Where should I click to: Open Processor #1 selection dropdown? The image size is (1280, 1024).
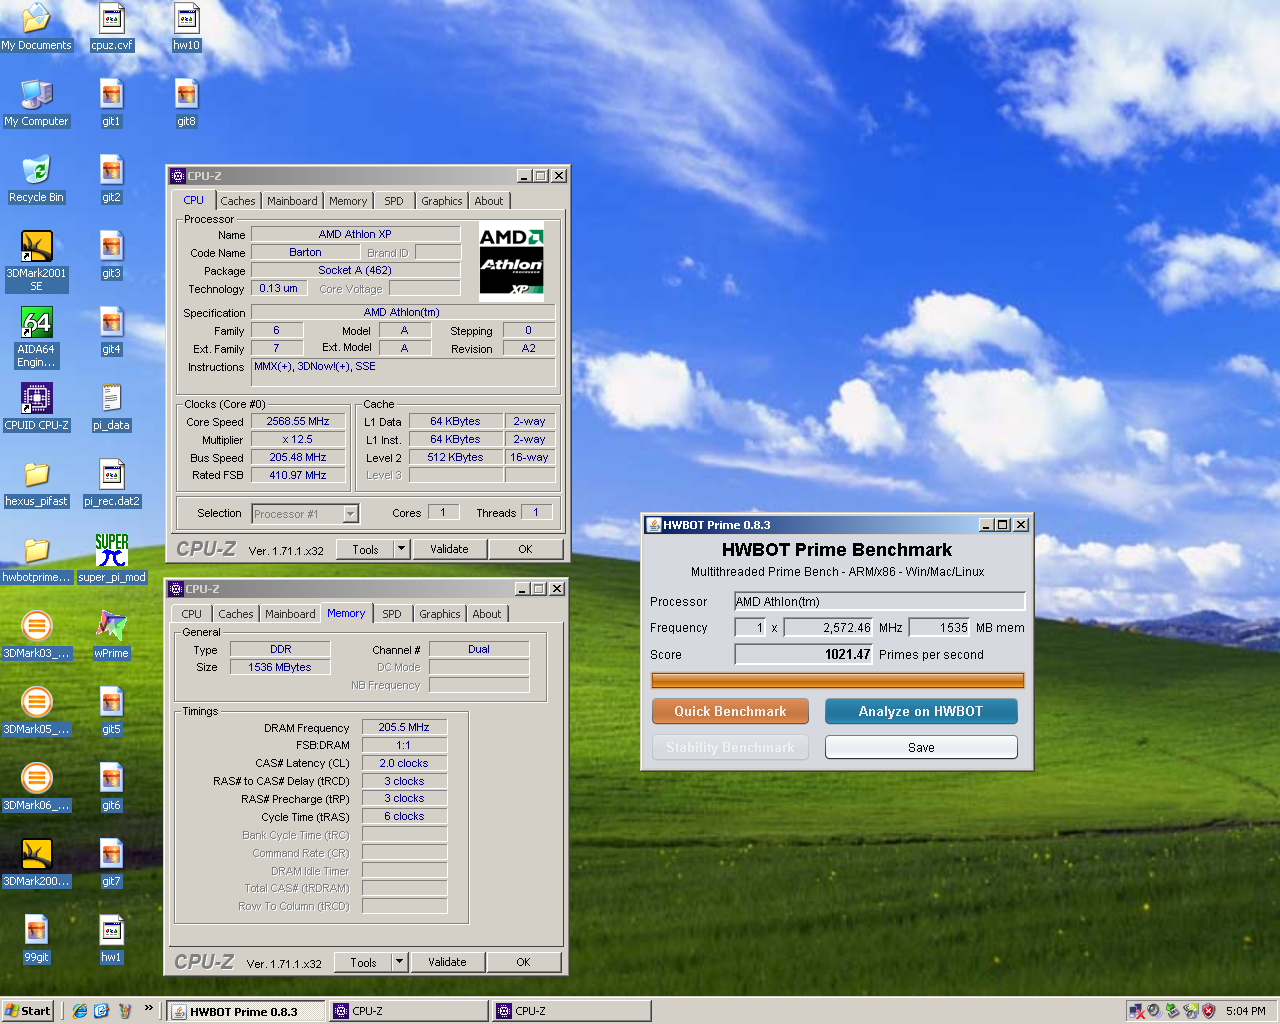[305, 514]
